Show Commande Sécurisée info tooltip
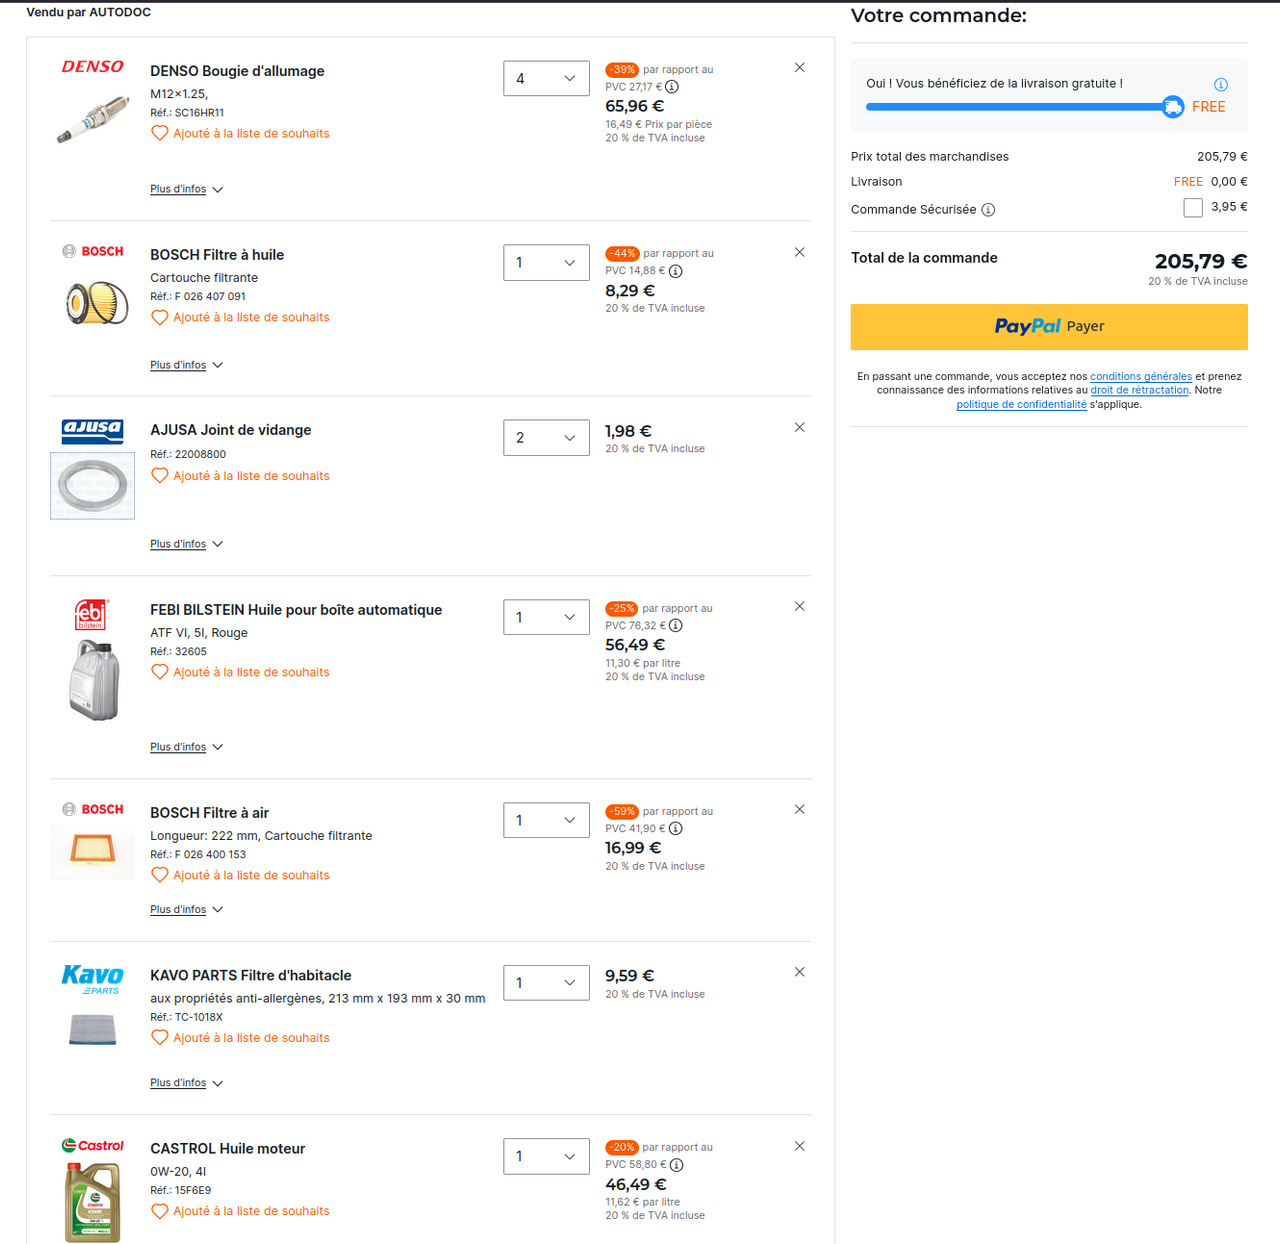This screenshot has height=1244, width=1280. coord(988,210)
